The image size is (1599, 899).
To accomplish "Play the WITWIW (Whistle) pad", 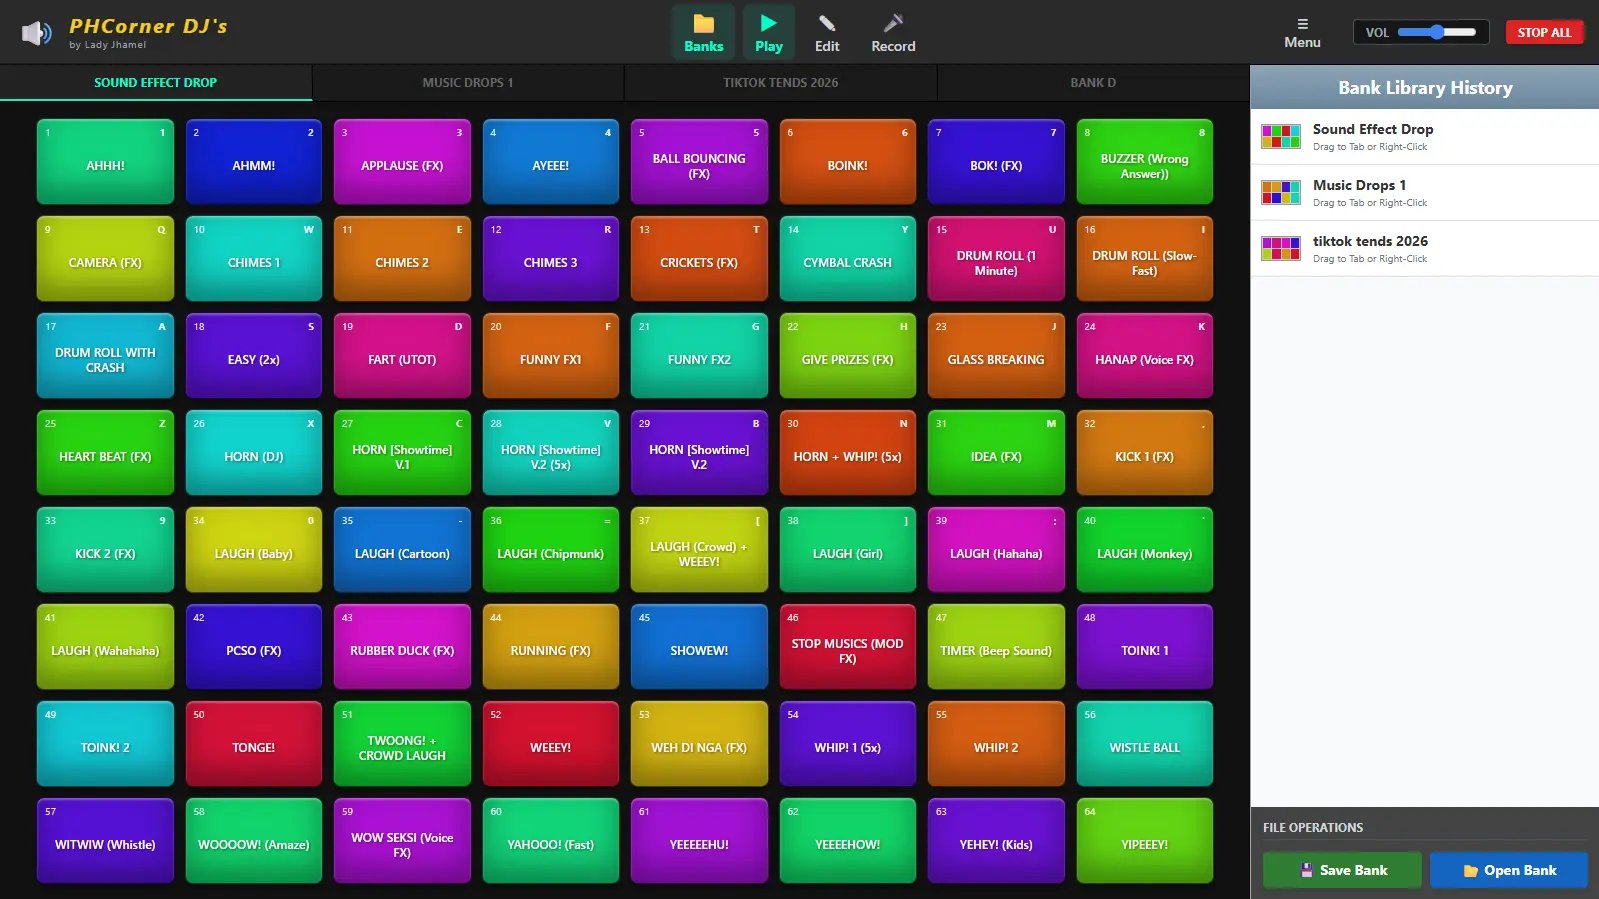I will 105,841.
